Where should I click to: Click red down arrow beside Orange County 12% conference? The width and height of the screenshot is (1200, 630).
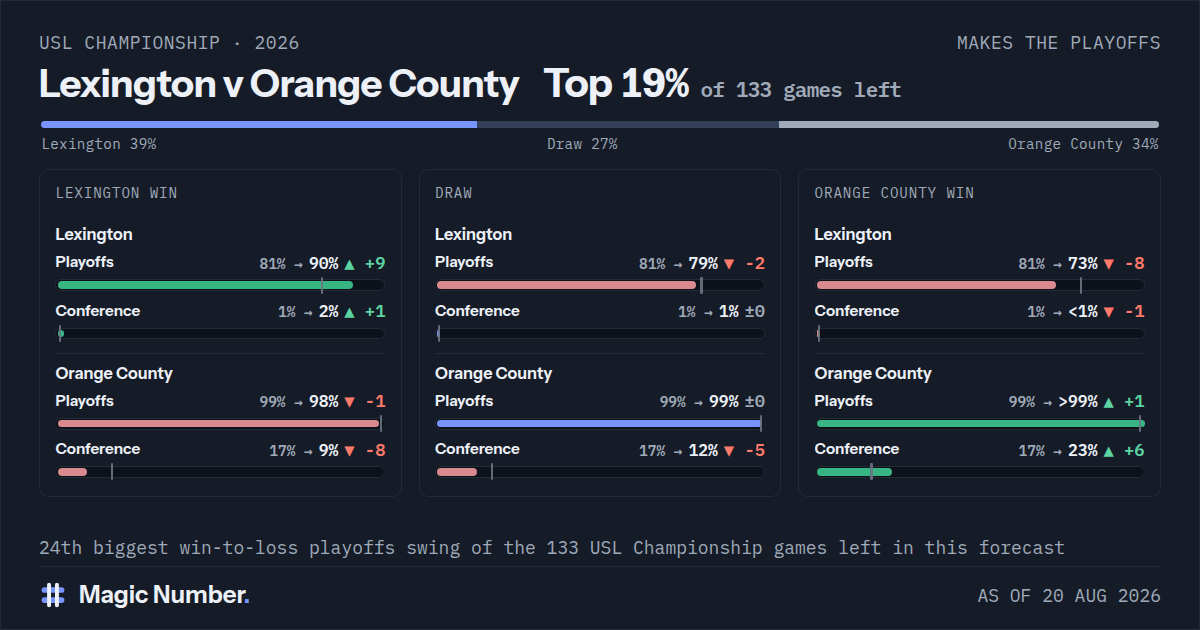729,451
